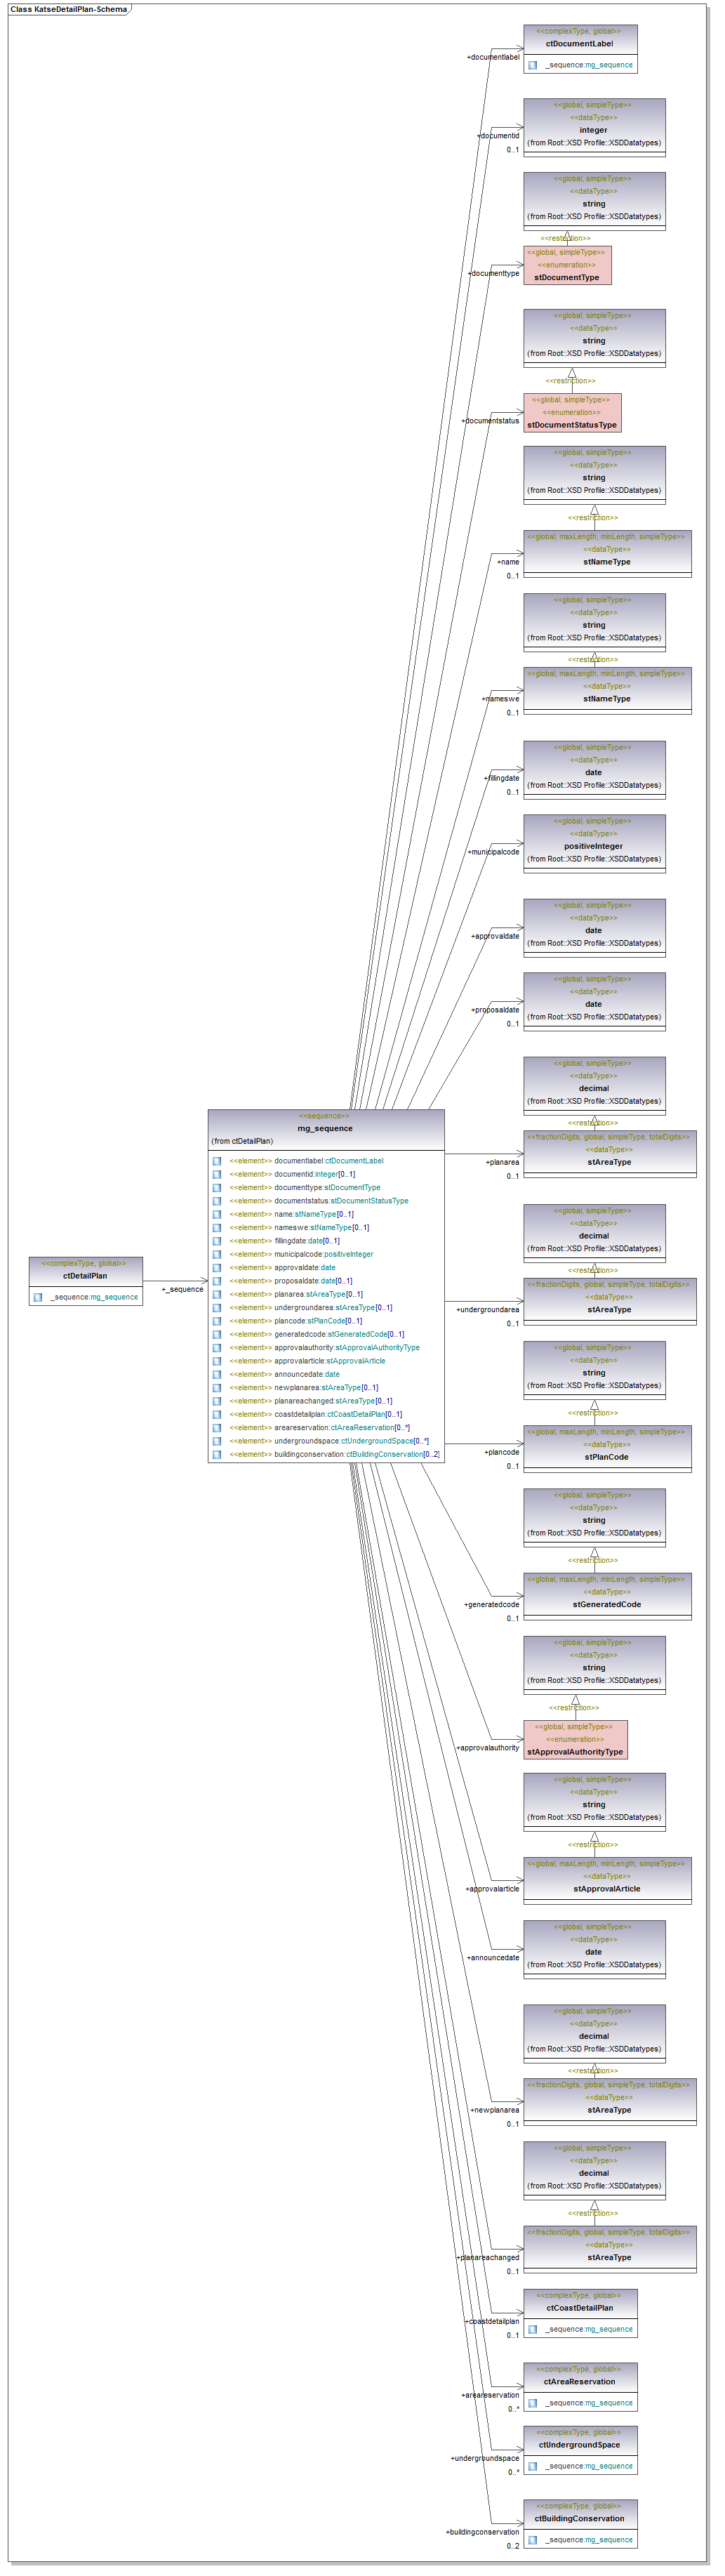The width and height of the screenshot is (725, 2576).
Task: Open the Class KatseDetailPlan-Schema diagram tab
Action: [69, 9]
